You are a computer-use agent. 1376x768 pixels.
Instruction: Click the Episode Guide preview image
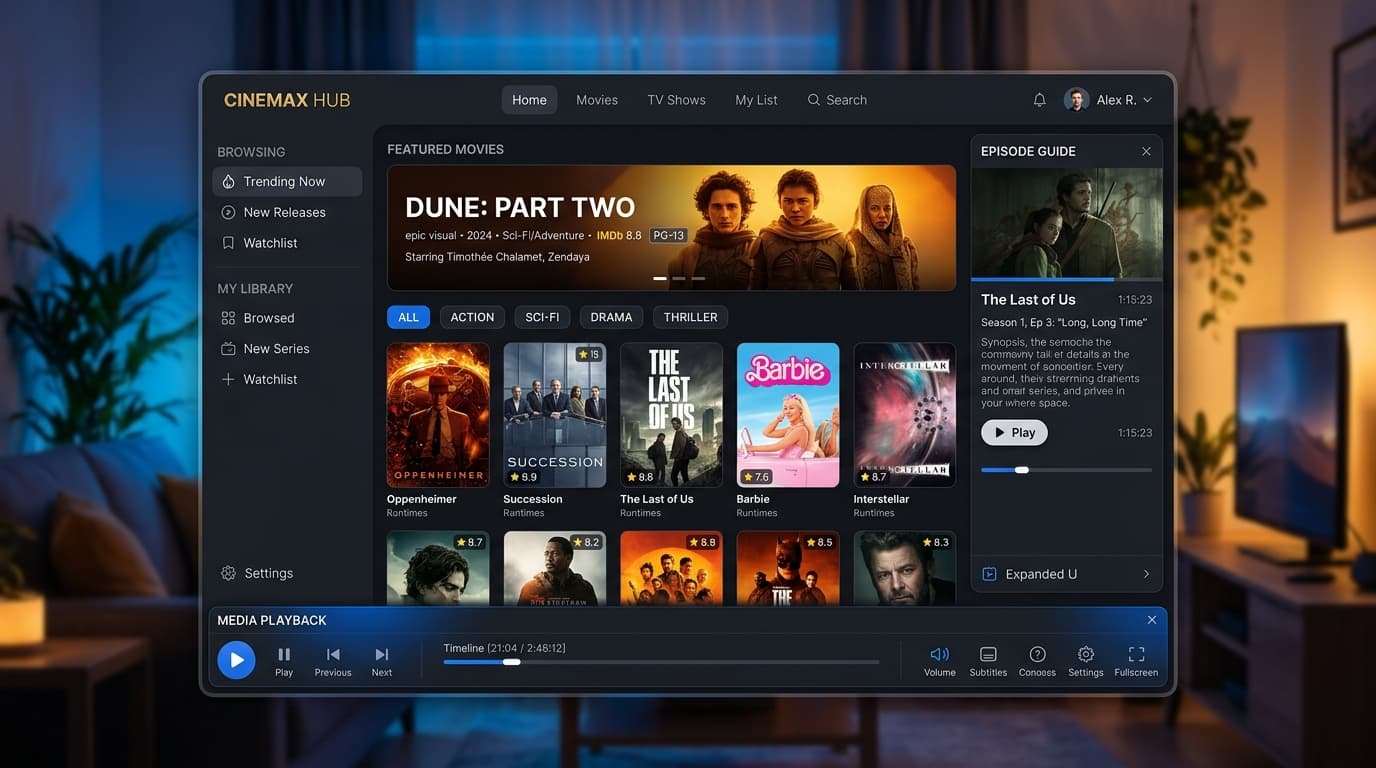coord(1067,223)
